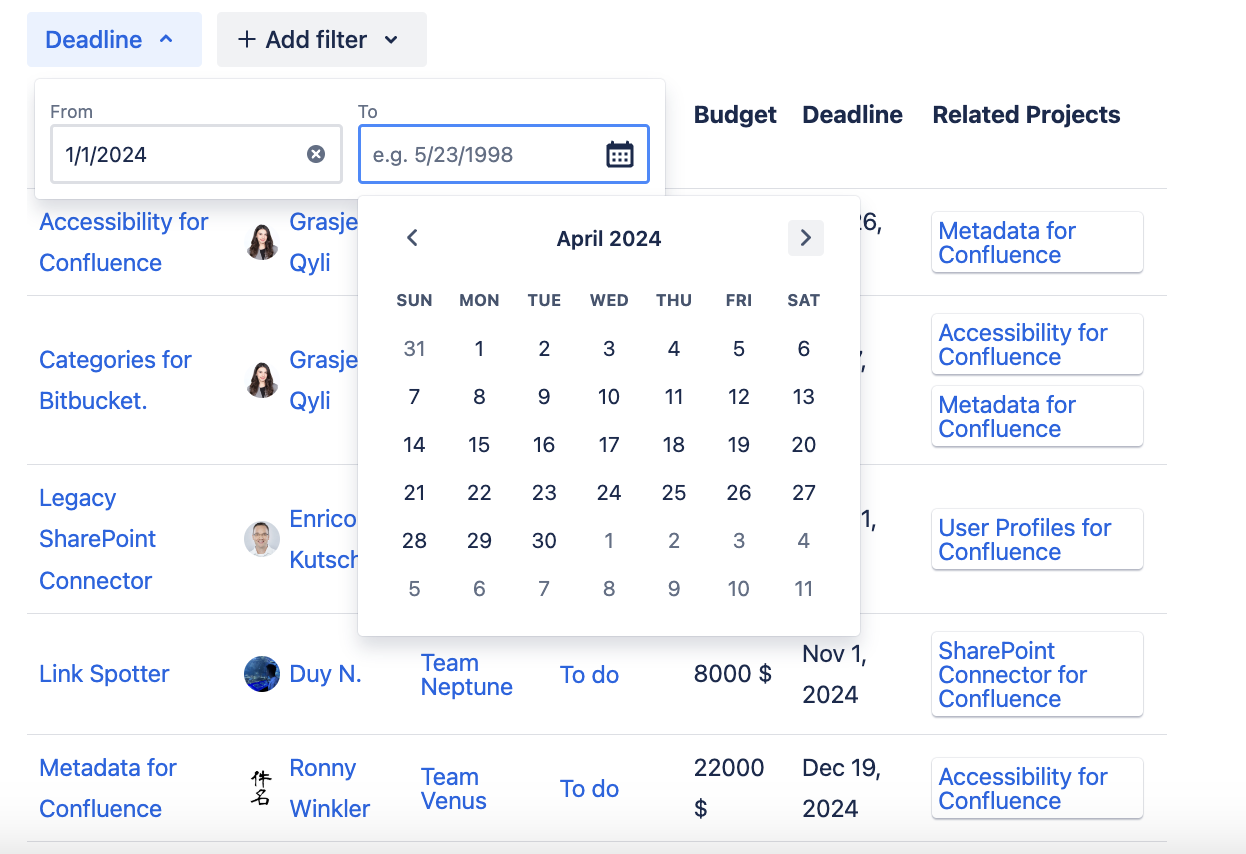Click Grasje Qyli avatar in Accessibility row
Image resolution: width=1246 pixels, height=854 pixels.
coord(262,242)
